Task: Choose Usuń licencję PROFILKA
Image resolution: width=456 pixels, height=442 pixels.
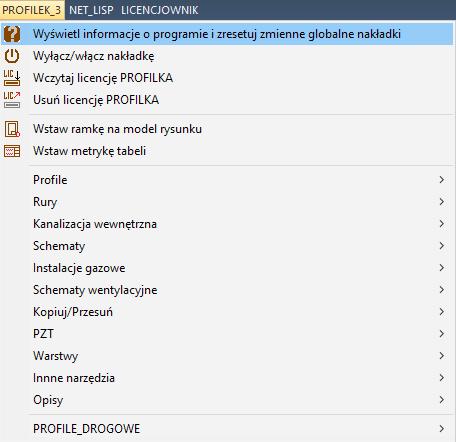Action: coord(228,100)
